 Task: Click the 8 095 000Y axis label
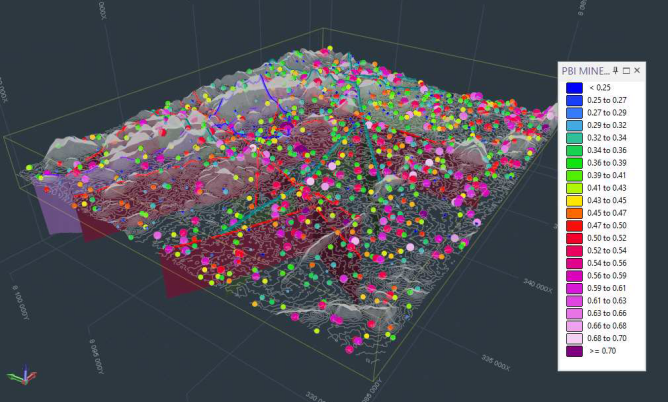(x=96, y=357)
